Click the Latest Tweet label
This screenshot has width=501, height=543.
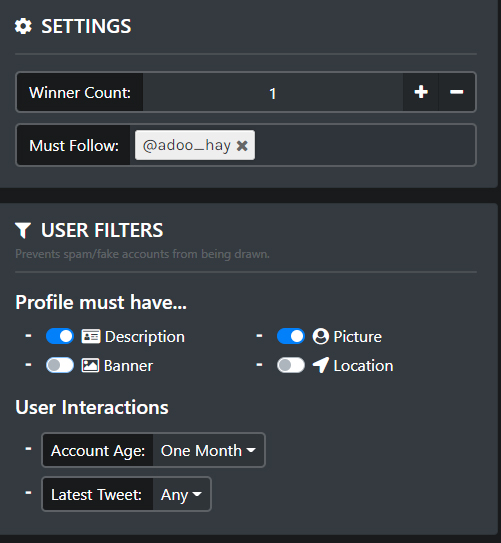point(97,495)
